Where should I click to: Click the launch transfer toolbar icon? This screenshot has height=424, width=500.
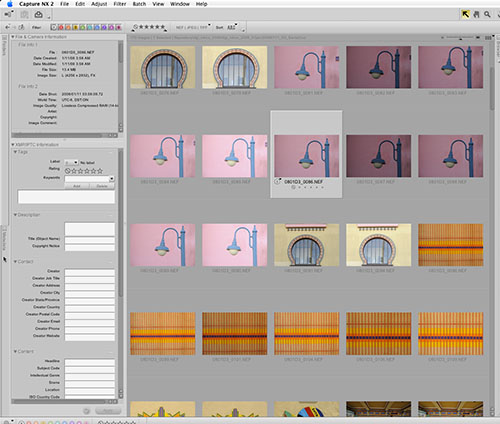click(x=8, y=14)
